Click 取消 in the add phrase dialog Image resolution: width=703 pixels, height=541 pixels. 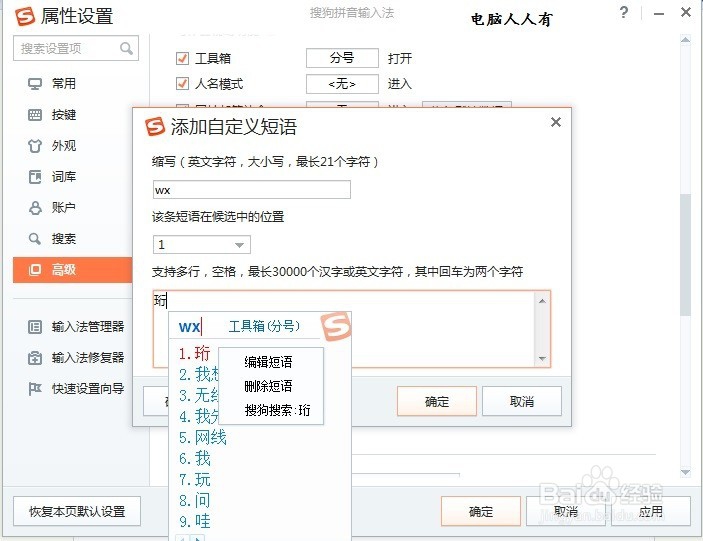[x=522, y=401]
